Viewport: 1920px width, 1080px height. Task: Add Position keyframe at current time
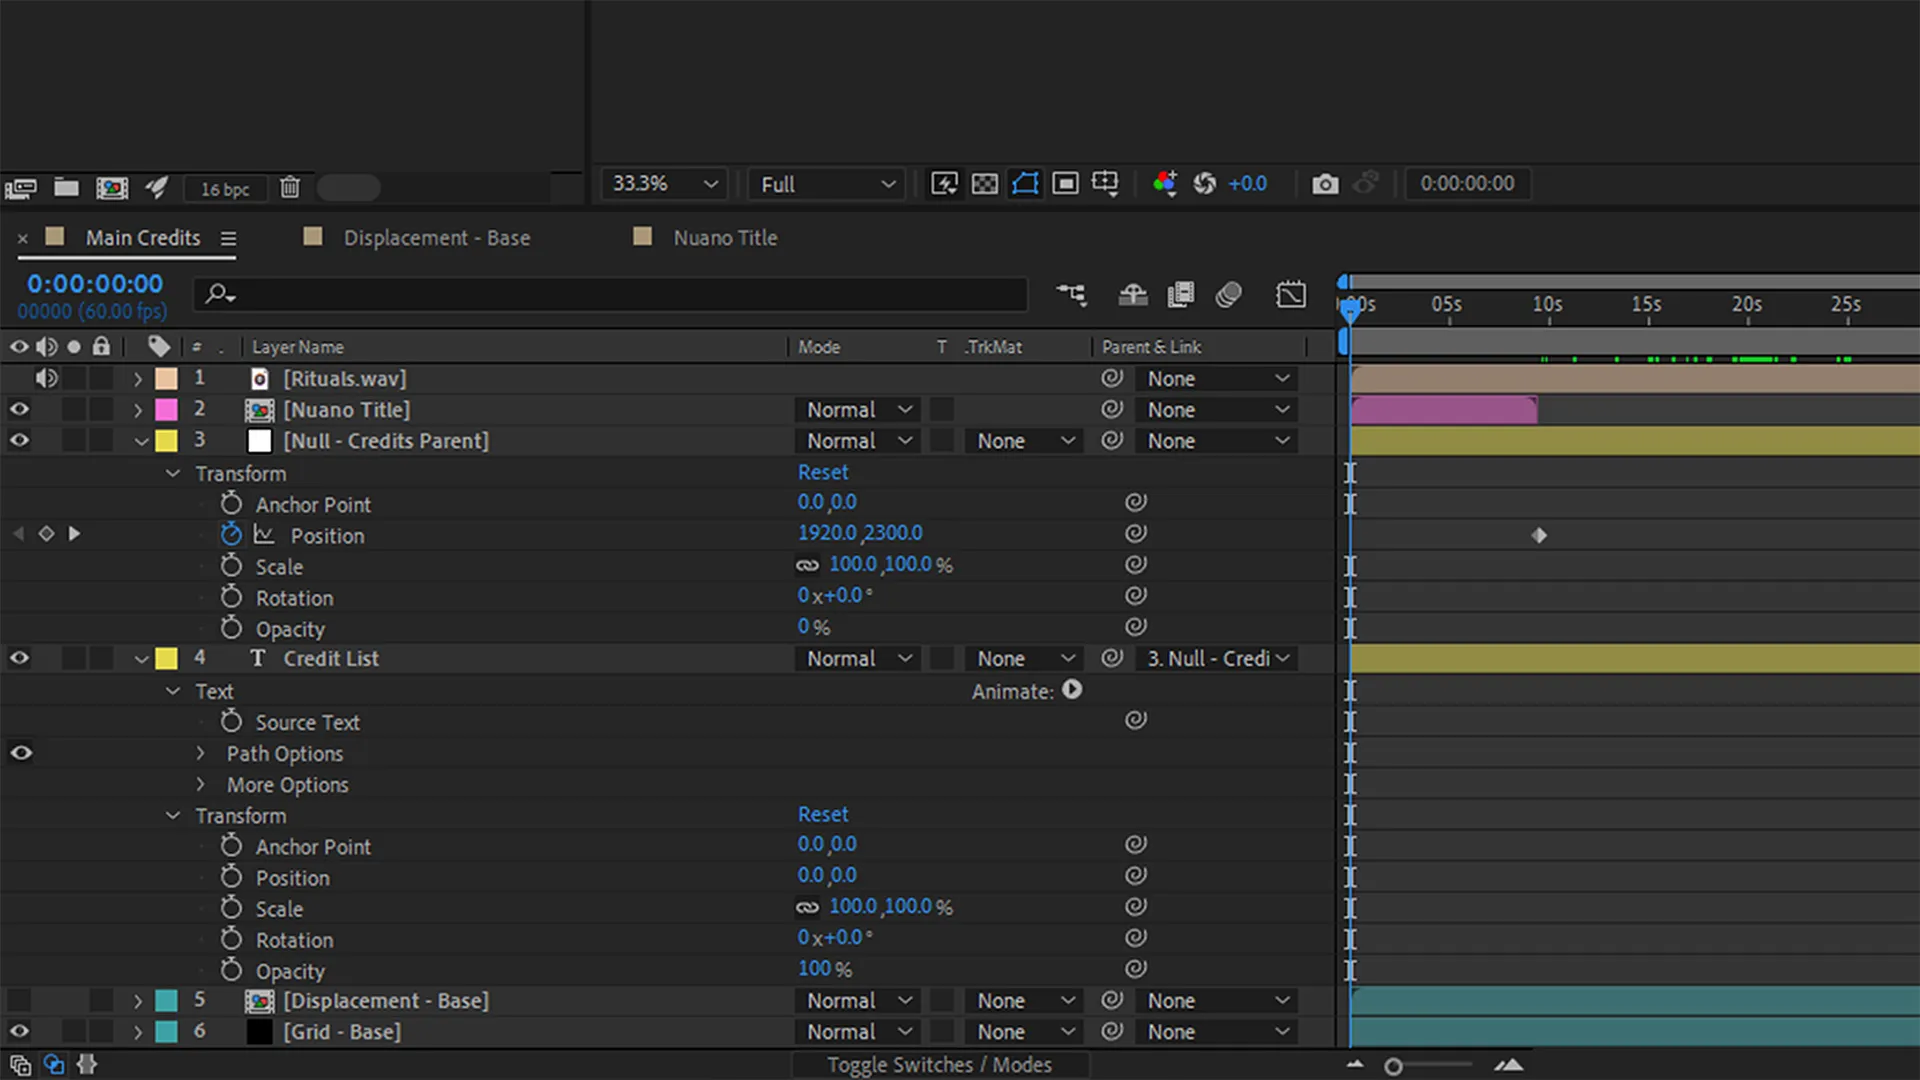[46, 534]
